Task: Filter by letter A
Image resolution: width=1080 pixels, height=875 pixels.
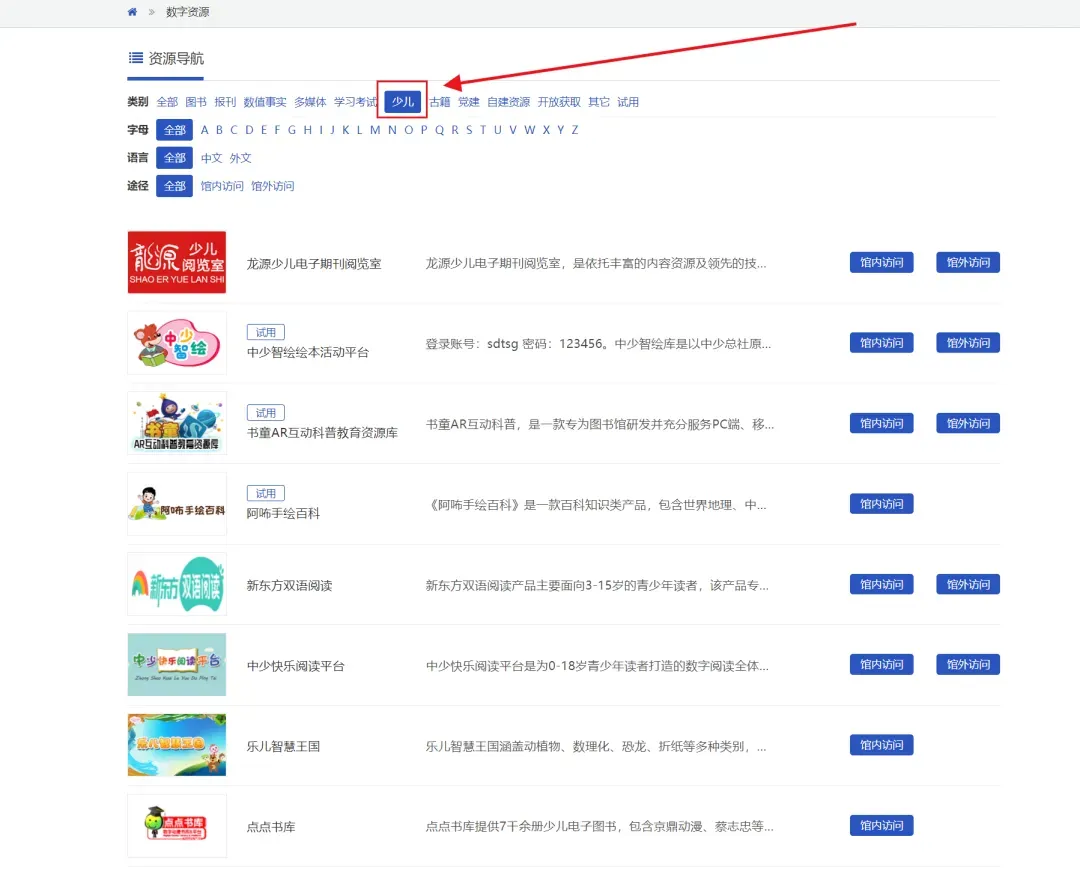Action: tap(205, 130)
